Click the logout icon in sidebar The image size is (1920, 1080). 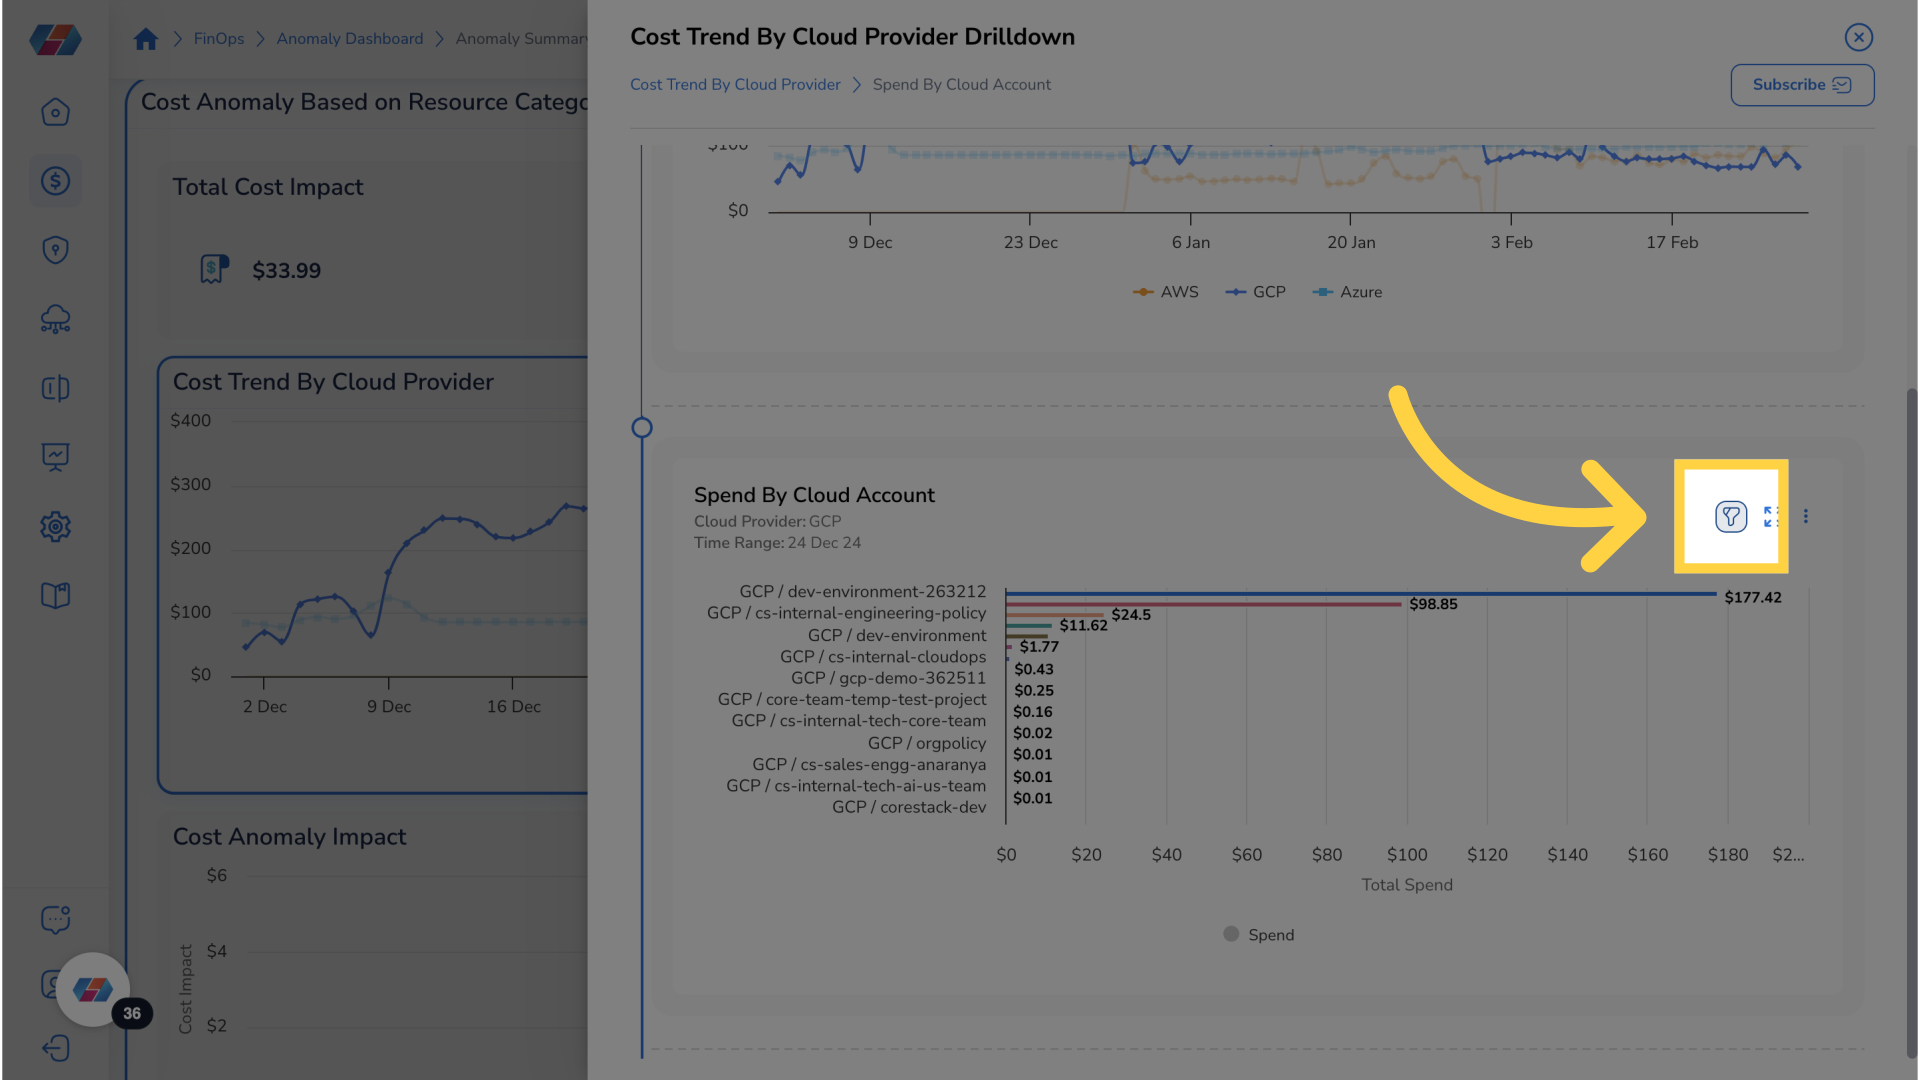click(55, 1048)
